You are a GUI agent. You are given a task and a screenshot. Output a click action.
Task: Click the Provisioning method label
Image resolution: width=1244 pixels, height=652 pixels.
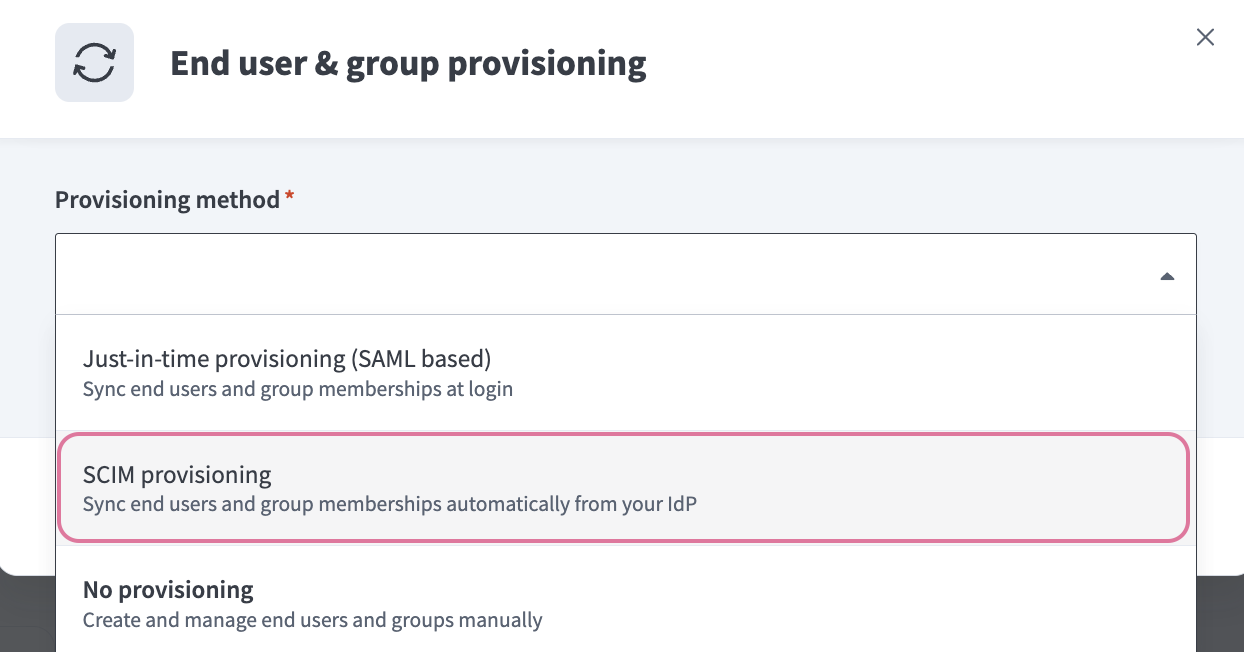[166, 199]
